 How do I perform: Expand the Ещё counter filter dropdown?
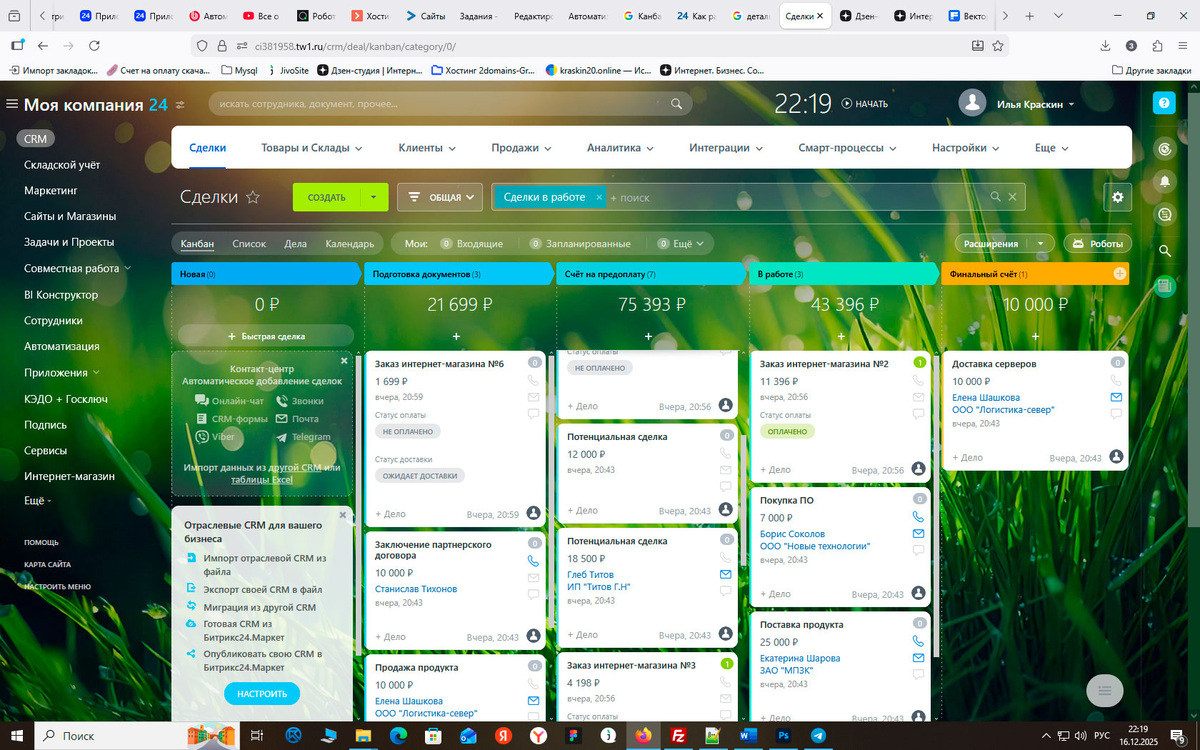pyautogui.click(x=680, y=243)
